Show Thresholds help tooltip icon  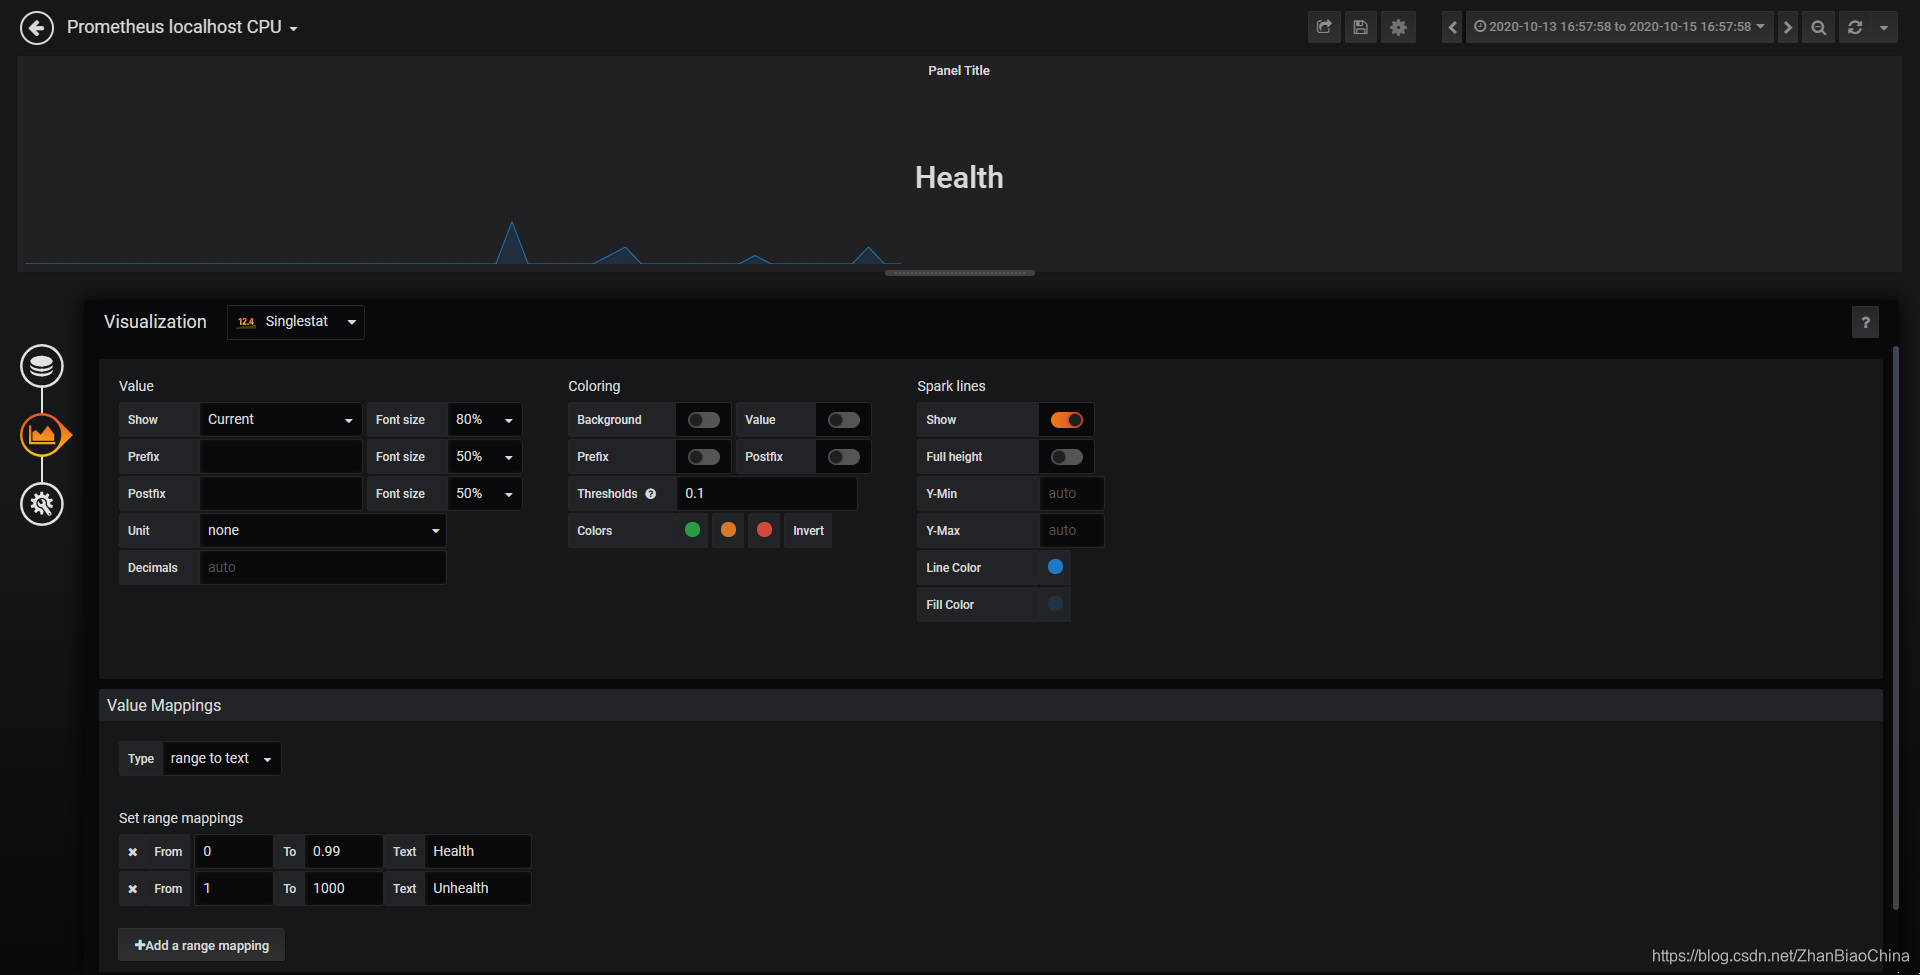(651, 494)
